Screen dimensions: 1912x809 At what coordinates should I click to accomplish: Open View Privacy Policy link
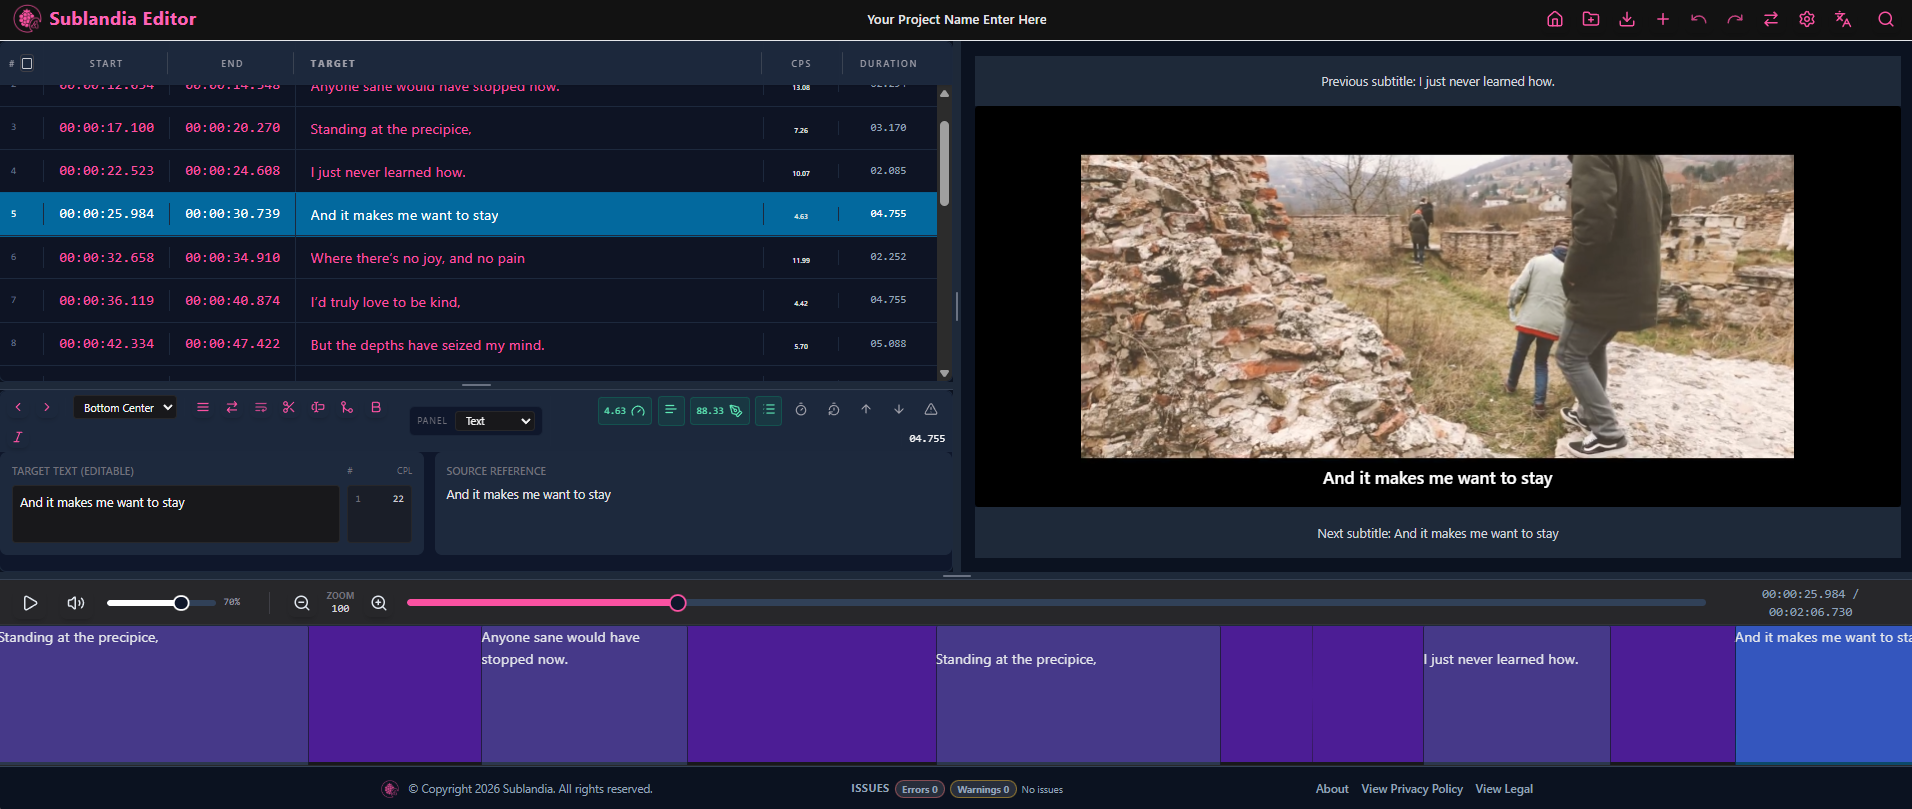pyautogui.click(x=1412, y=789)
